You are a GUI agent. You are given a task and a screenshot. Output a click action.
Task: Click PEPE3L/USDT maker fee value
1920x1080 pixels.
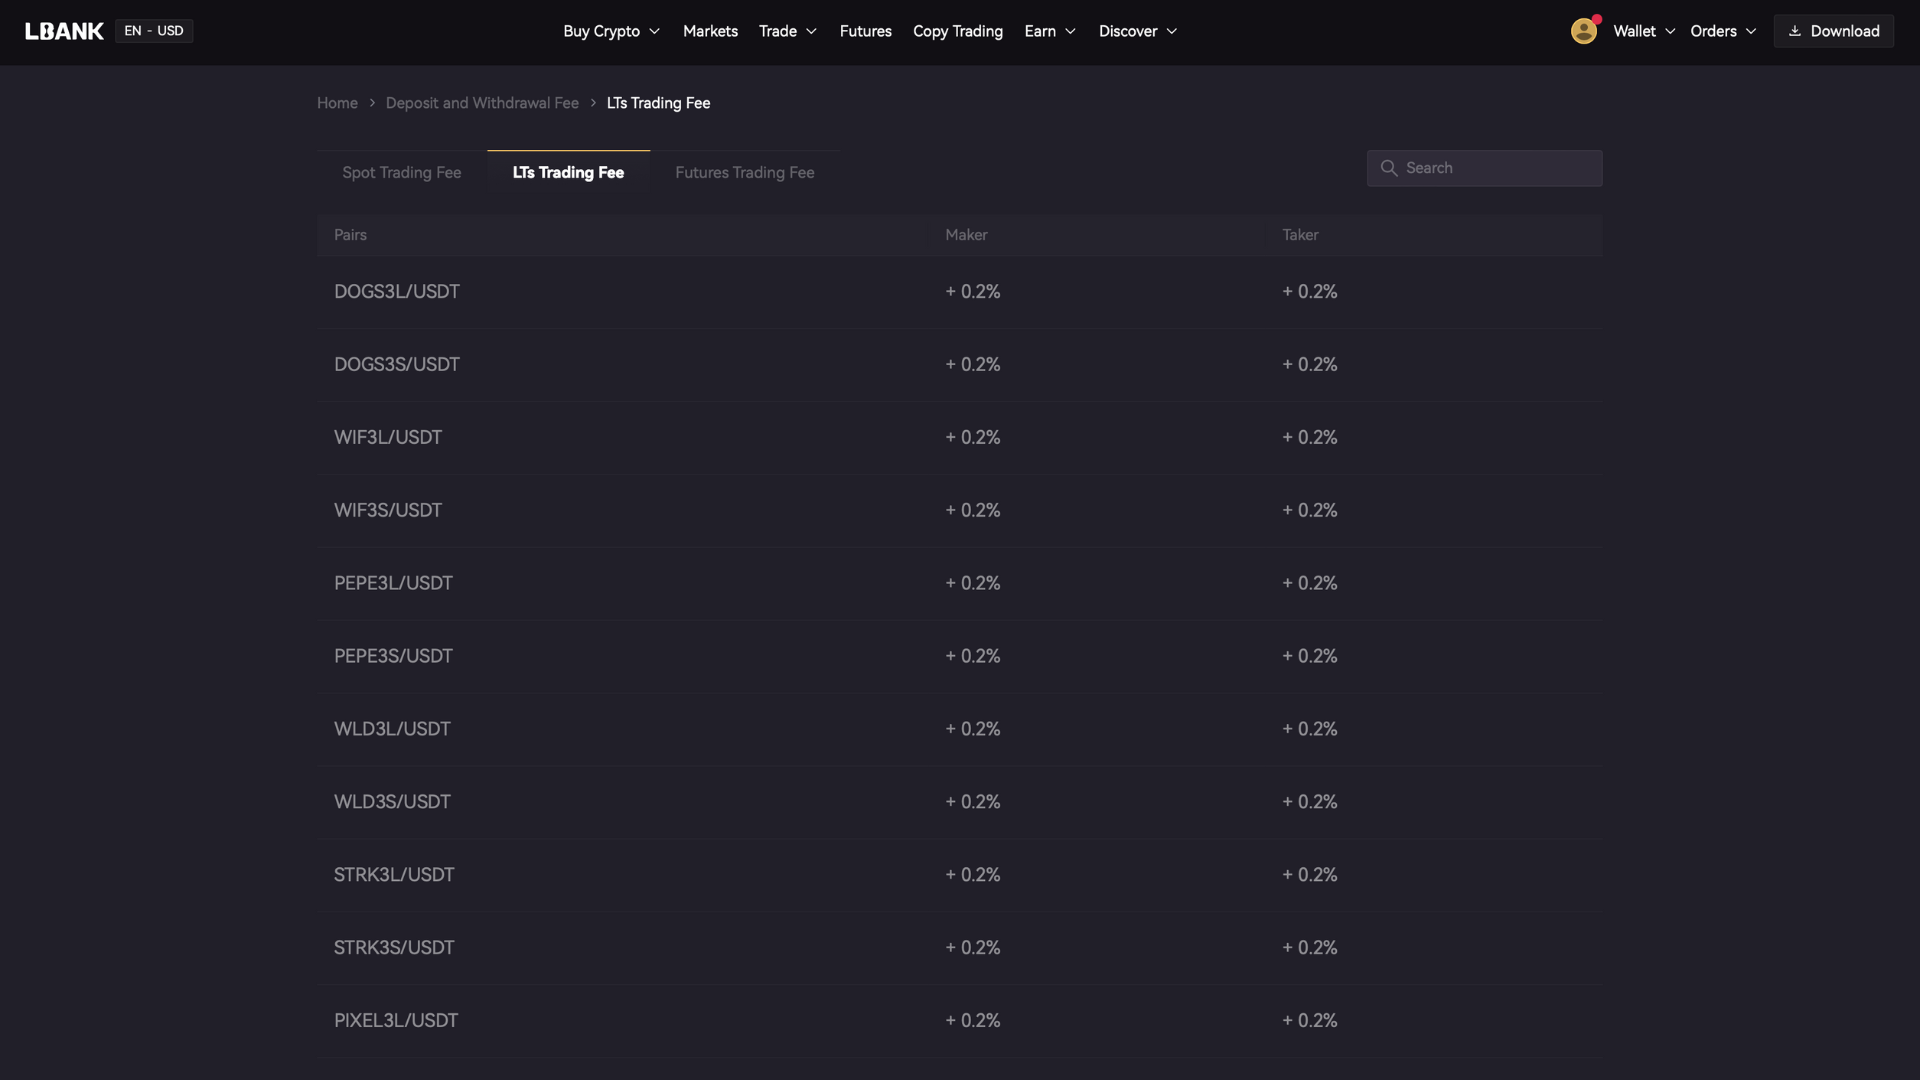pyautogui.click(x=973, y=583)
